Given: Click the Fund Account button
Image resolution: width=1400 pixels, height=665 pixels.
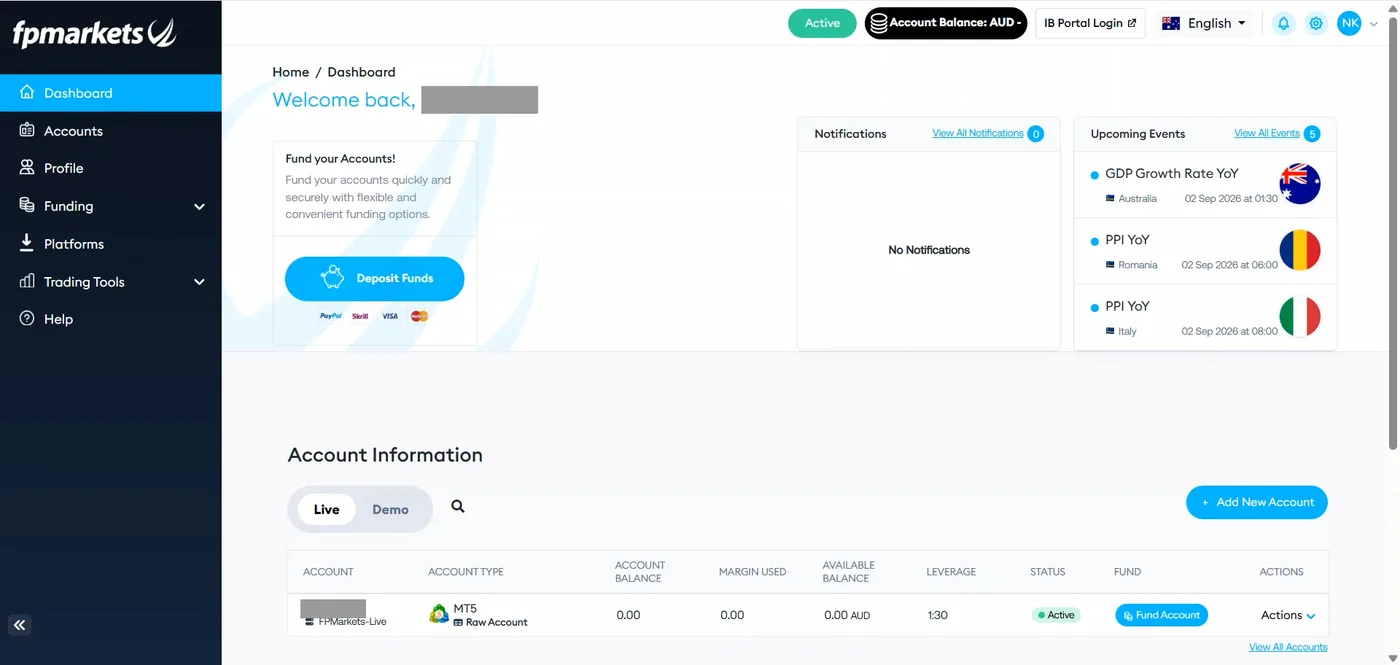Looking at the screenshot, I should point(1161,615).
